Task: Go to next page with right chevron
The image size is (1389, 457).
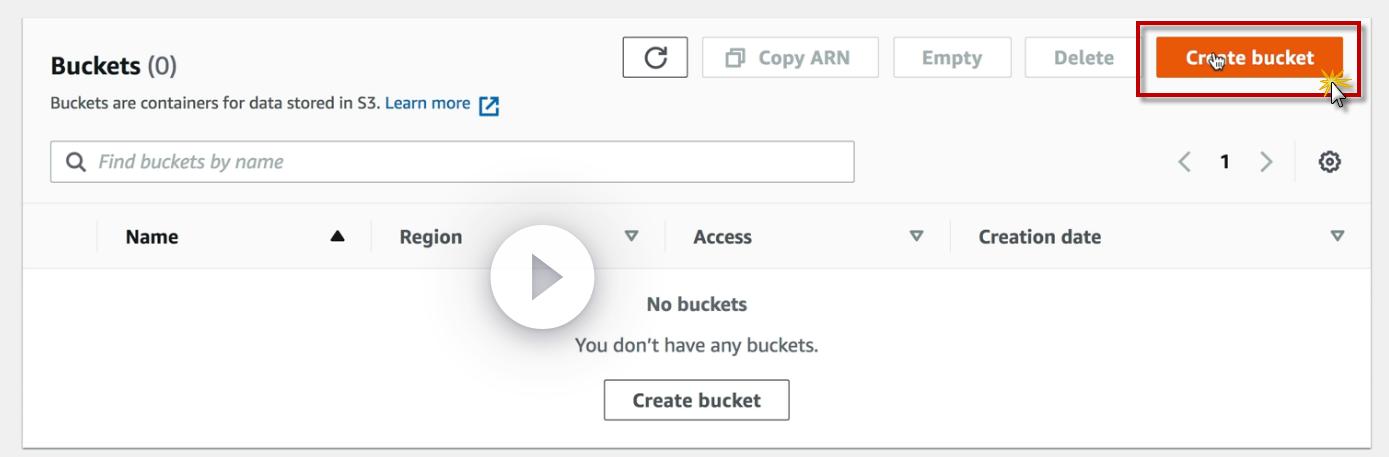Action: (x=1266, y=161)
